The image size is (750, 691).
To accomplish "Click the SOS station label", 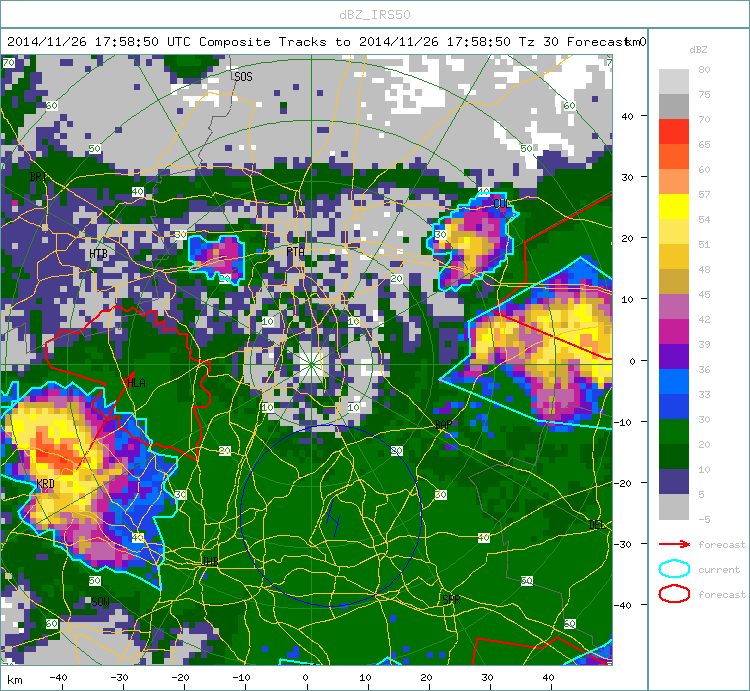I will point(243,77).
